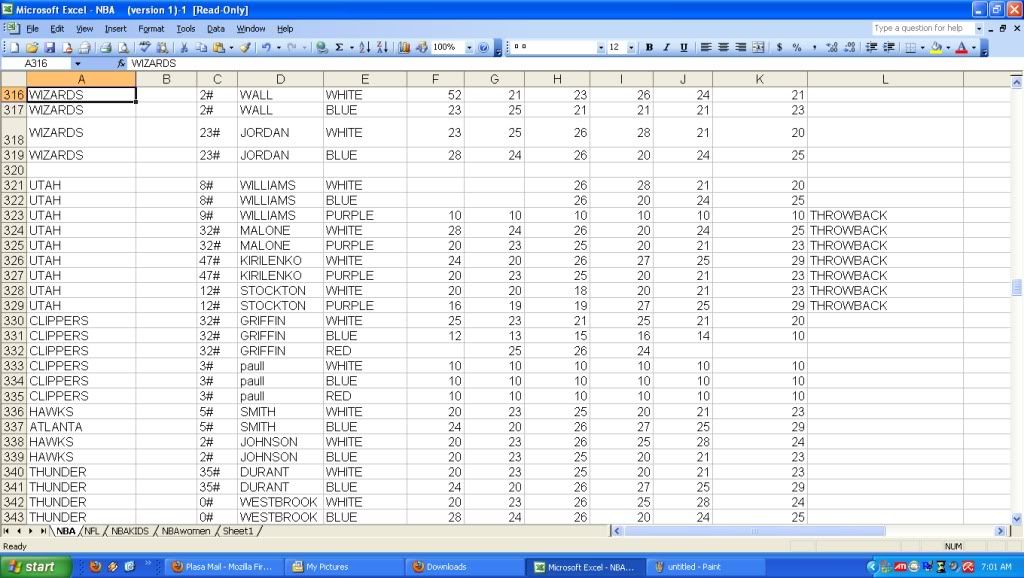1024x578 pixels.
Task: Click the Open folder icon in the toolbar
Action: (x=32, y=47)
